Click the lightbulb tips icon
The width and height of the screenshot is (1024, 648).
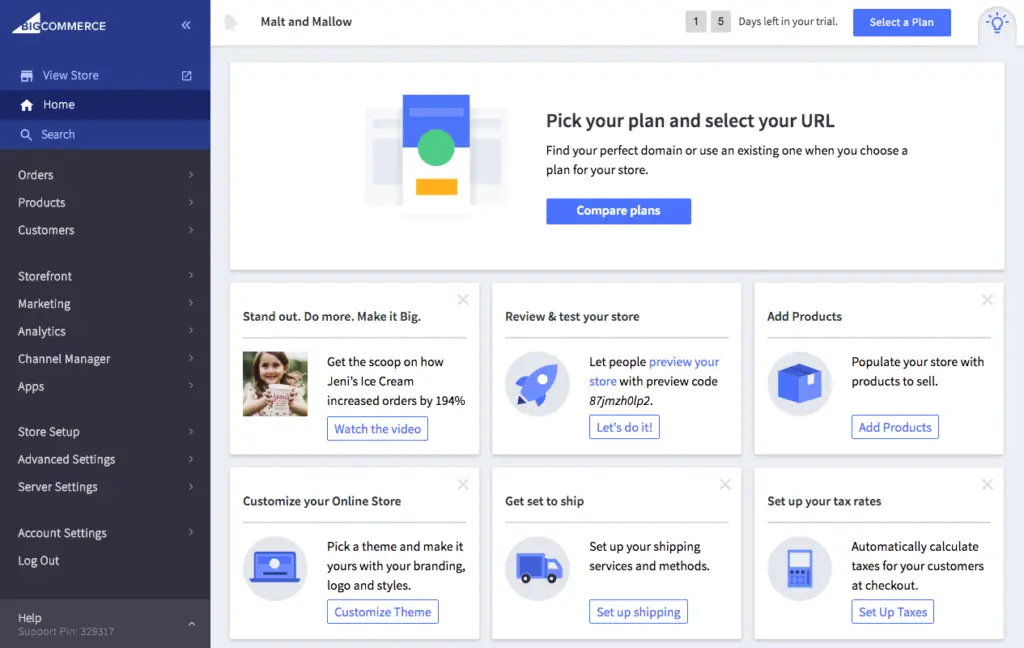coord(997,23)
